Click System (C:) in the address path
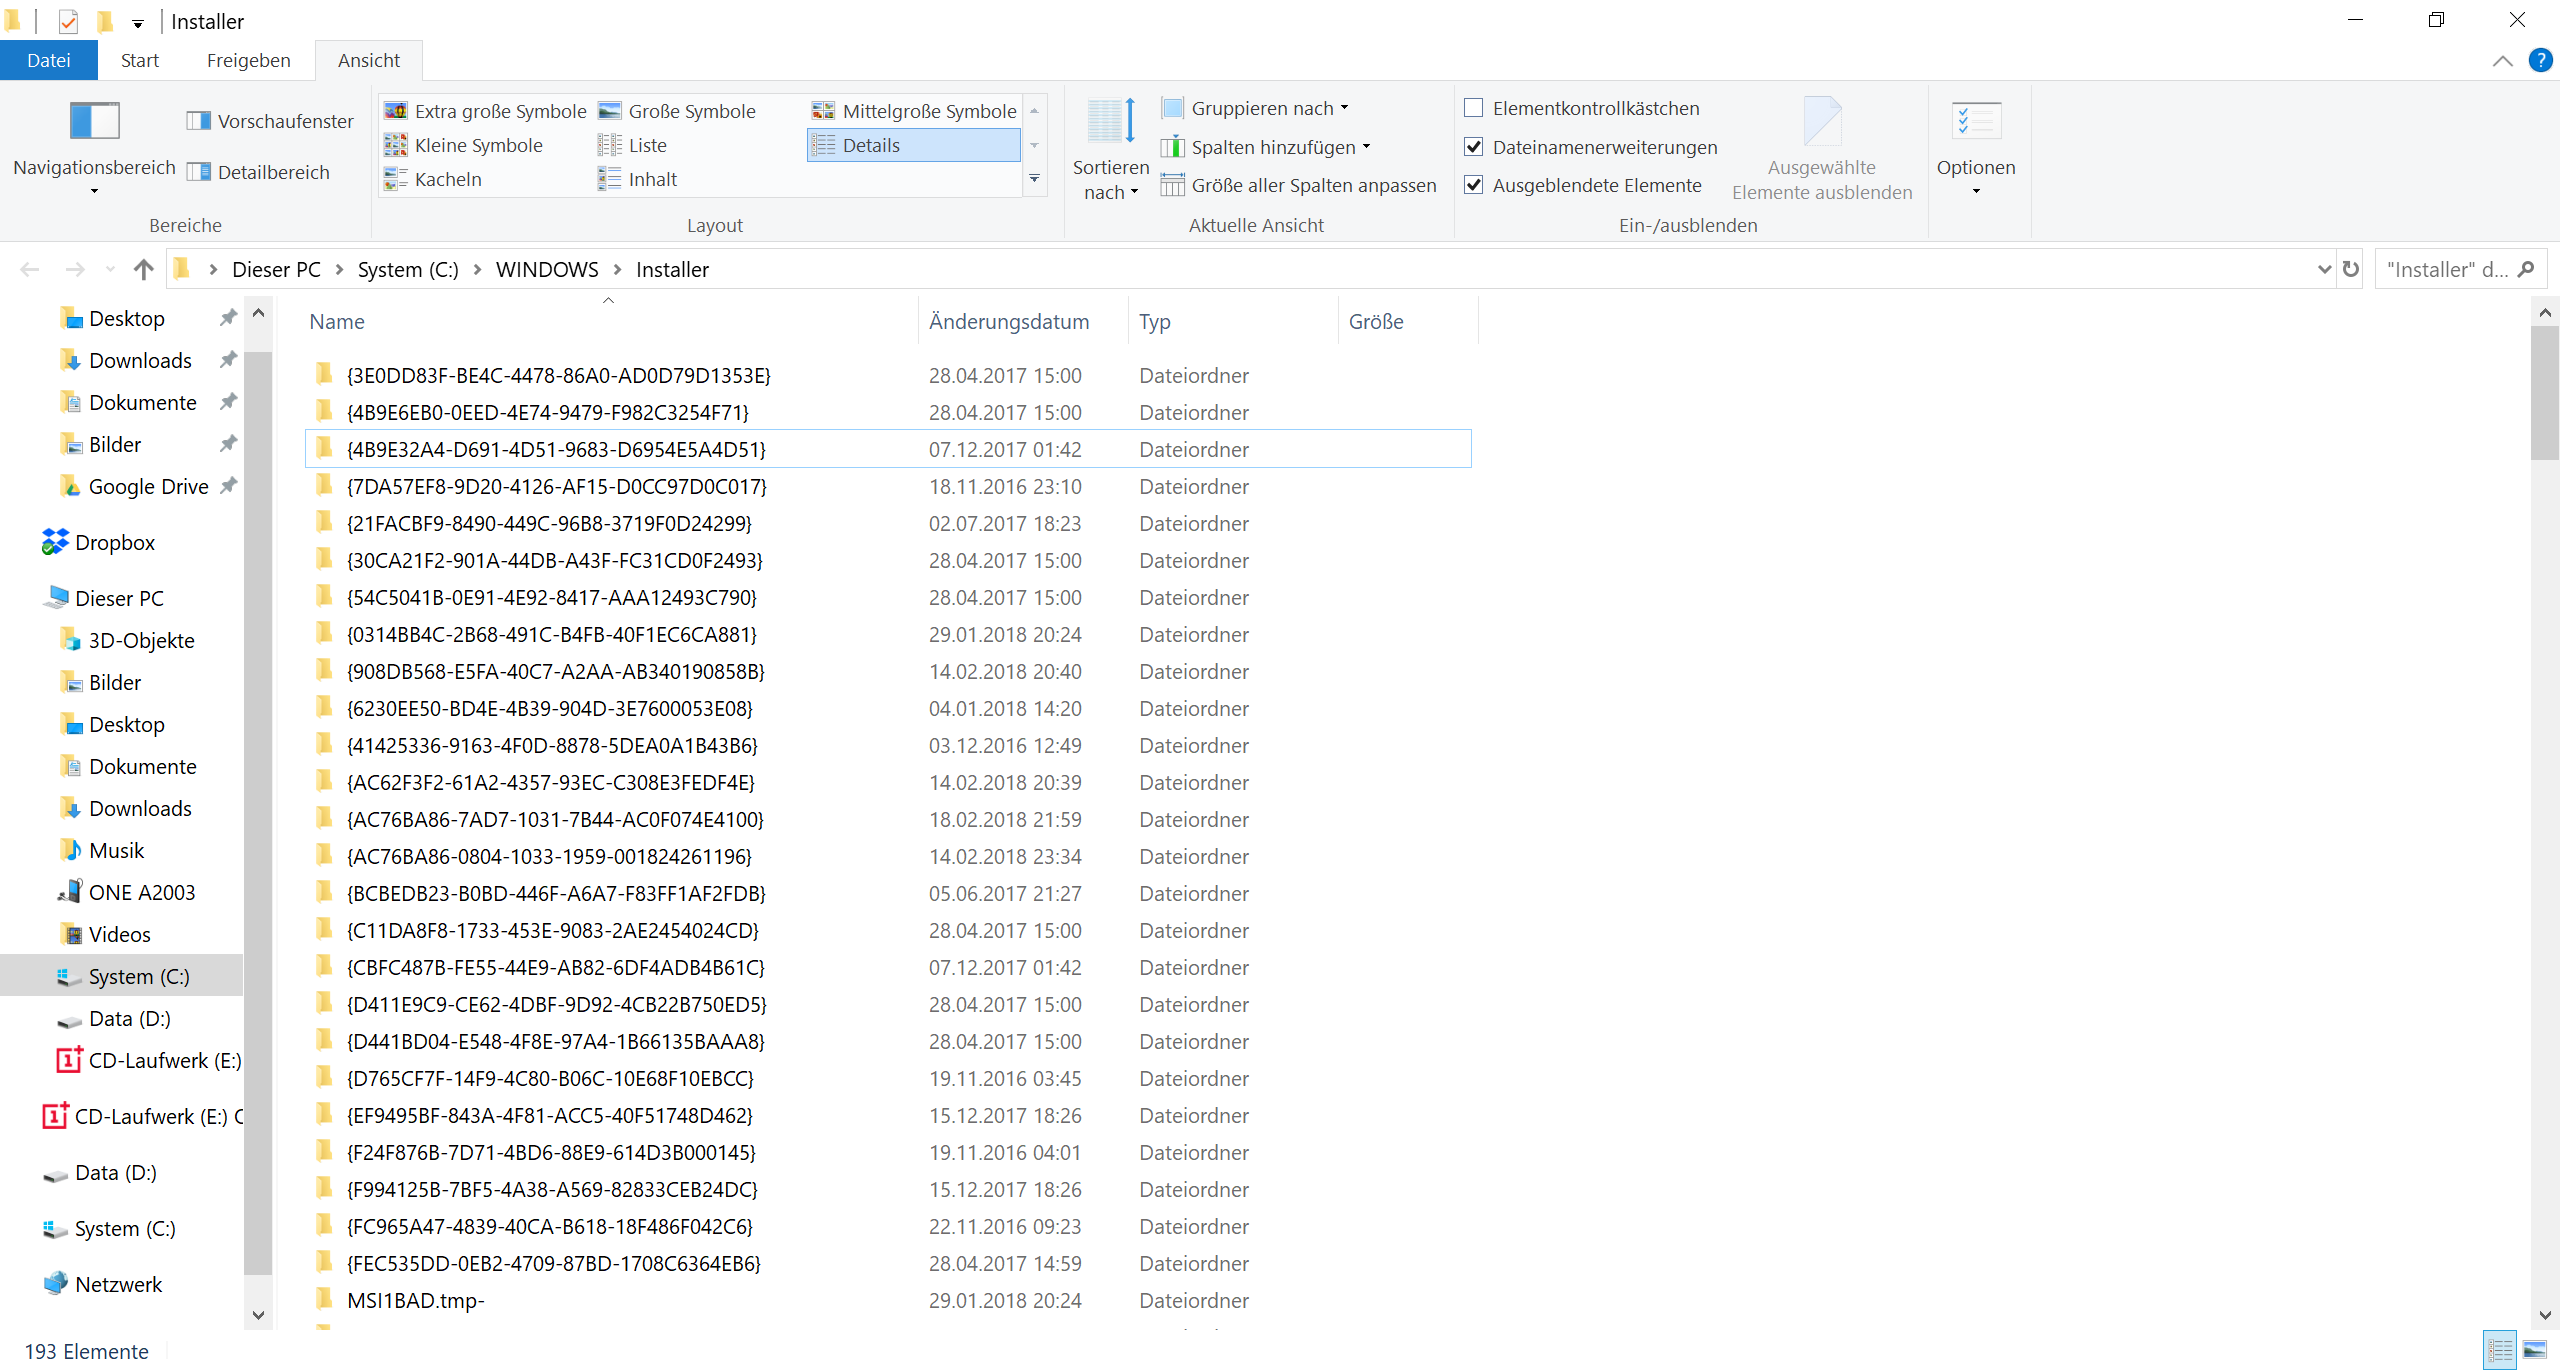The image size is (2560, 1370). pyautogui.click(x=408, y=269)
